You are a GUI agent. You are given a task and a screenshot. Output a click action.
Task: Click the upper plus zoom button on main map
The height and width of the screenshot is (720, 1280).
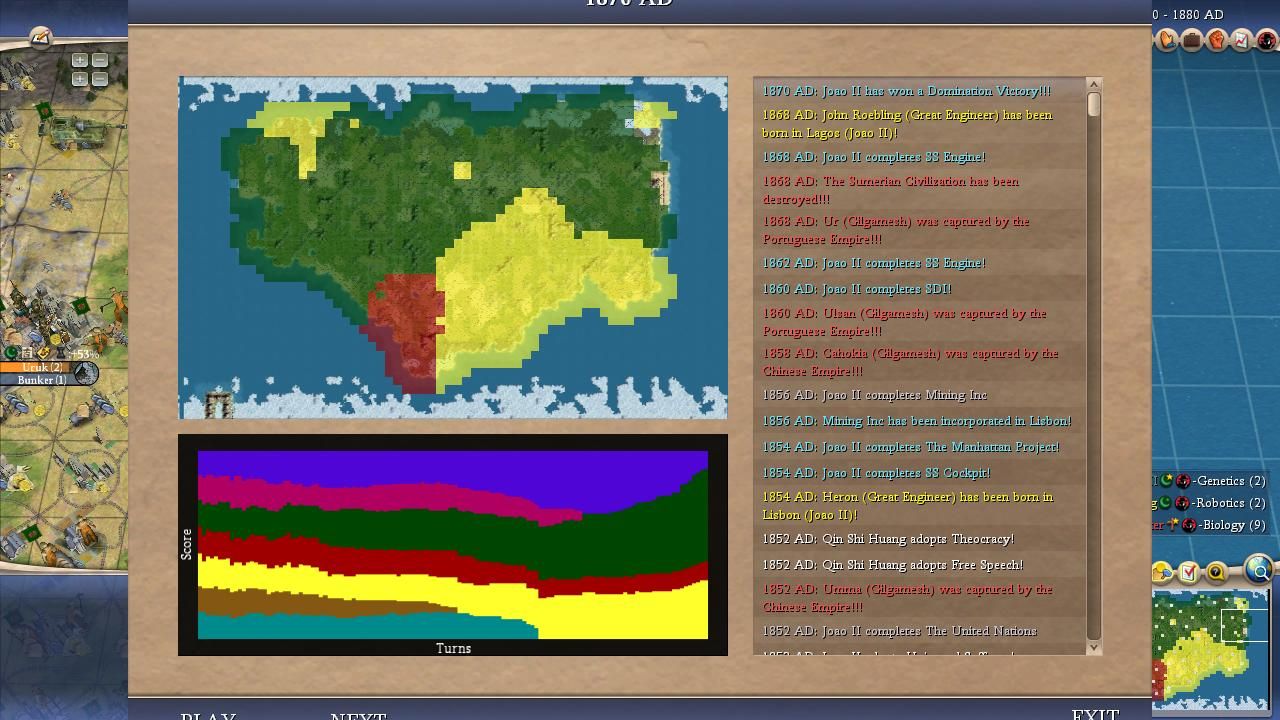[x=80, y=61]
